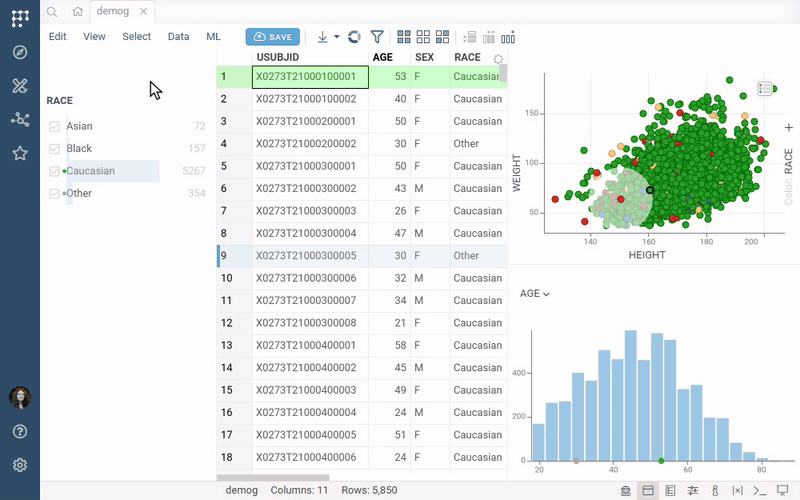Click 'Columns: 11' in status bar
The height and width of the screenshot is (500, 800).
pos(299,490)
